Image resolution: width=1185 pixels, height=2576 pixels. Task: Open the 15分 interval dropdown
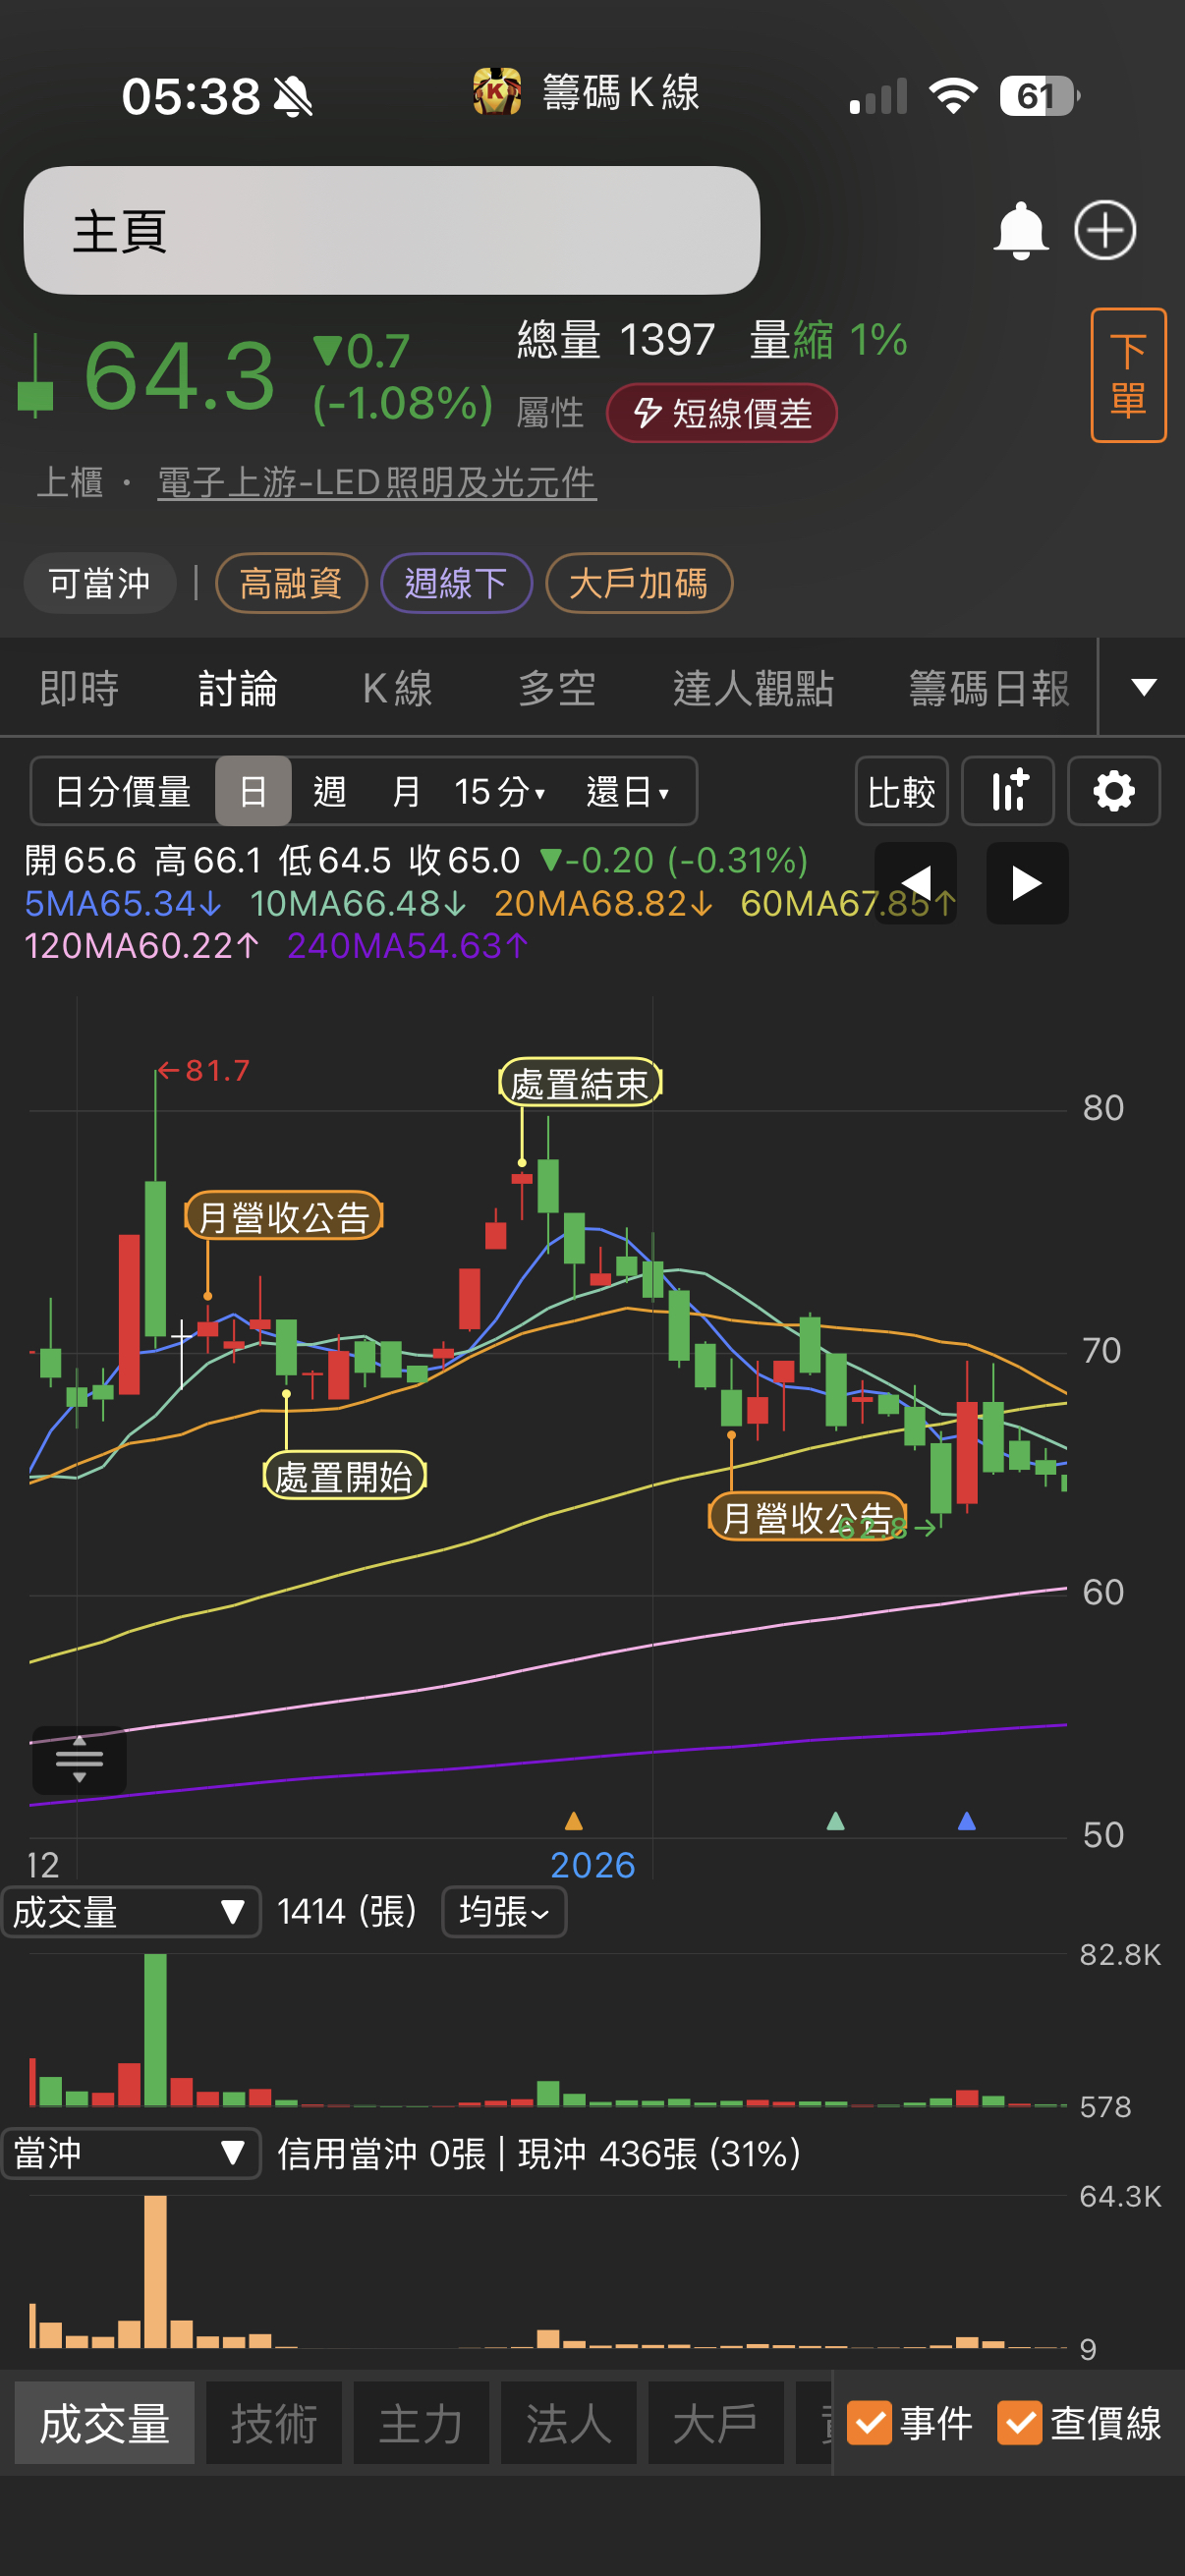click(x=500, y=791)
